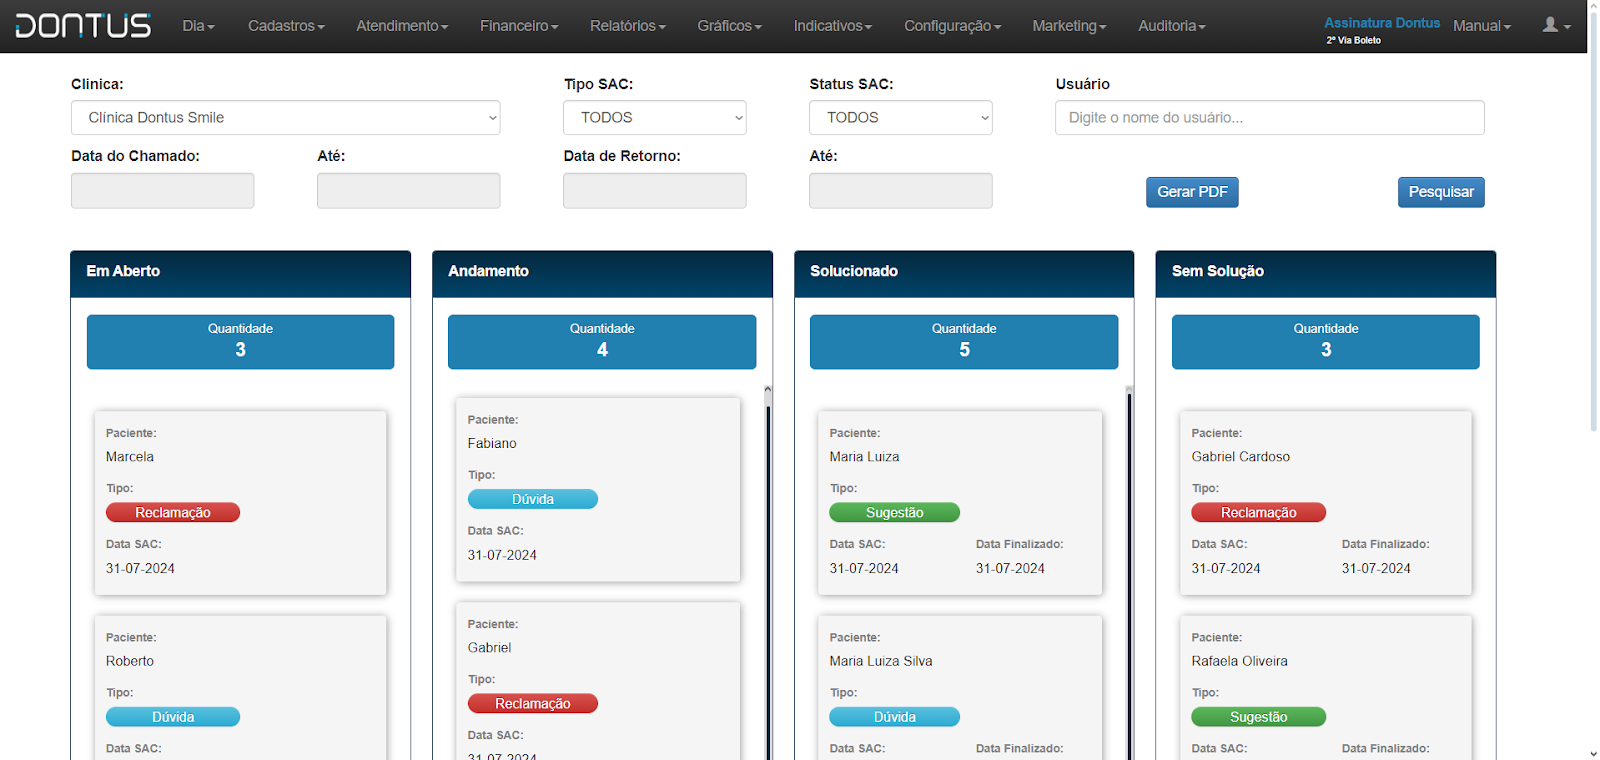Select patient name Gabriel Cardoso
This screenshot has width=1600, height=760.
click(x=1241, y=457)
